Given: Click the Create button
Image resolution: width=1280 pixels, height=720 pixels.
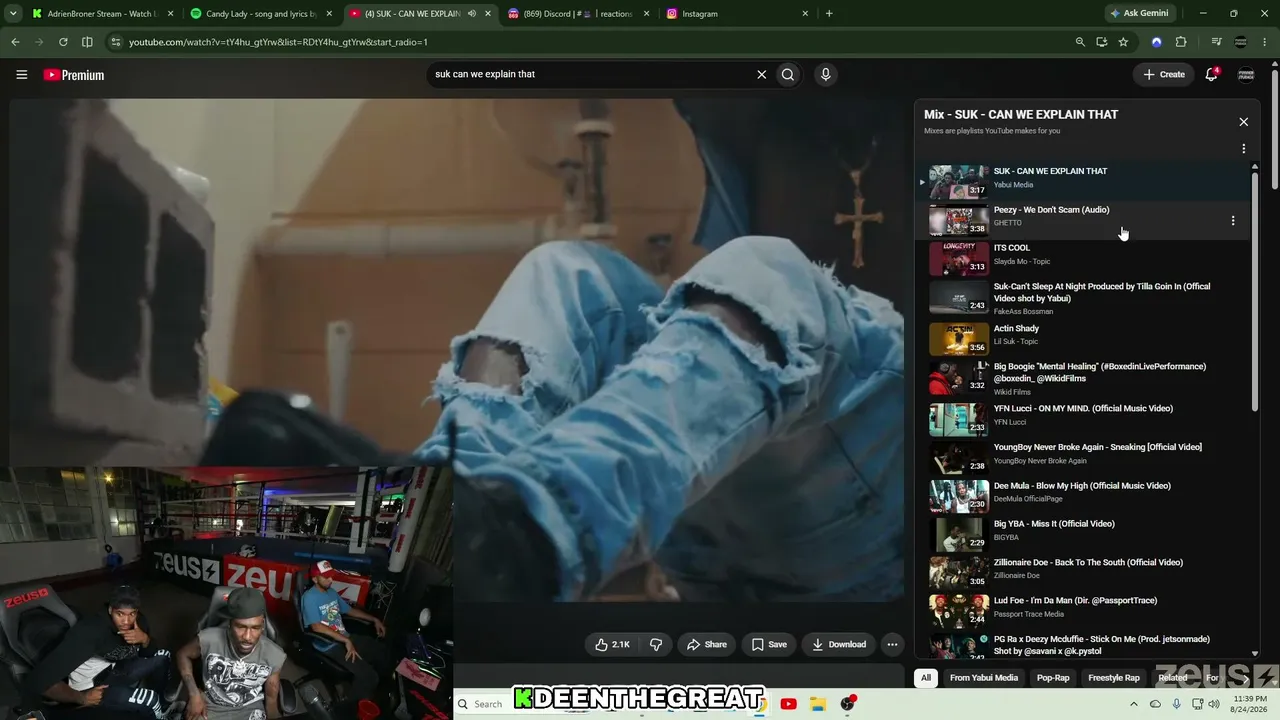Looking at the screenshot, I should point(1164,74).
